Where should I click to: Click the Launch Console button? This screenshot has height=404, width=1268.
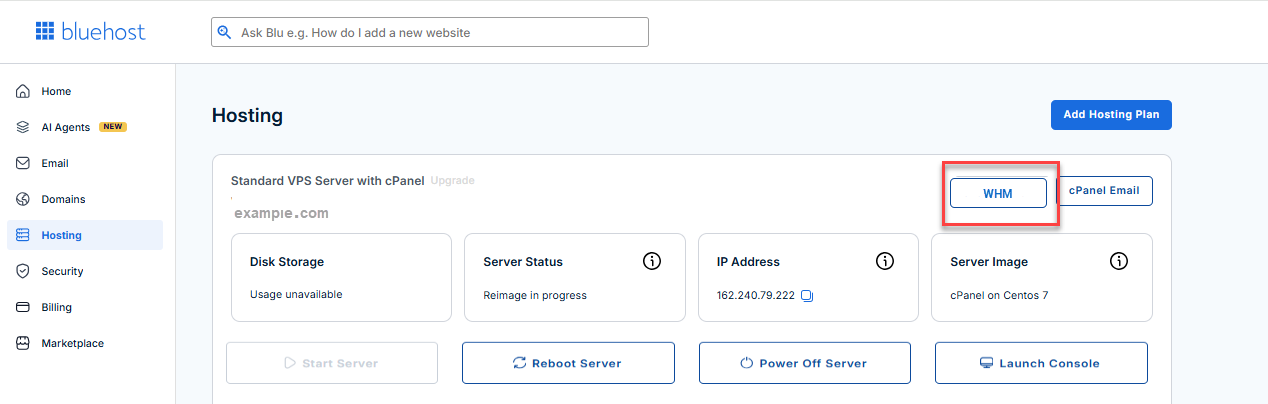point(1041,363)
